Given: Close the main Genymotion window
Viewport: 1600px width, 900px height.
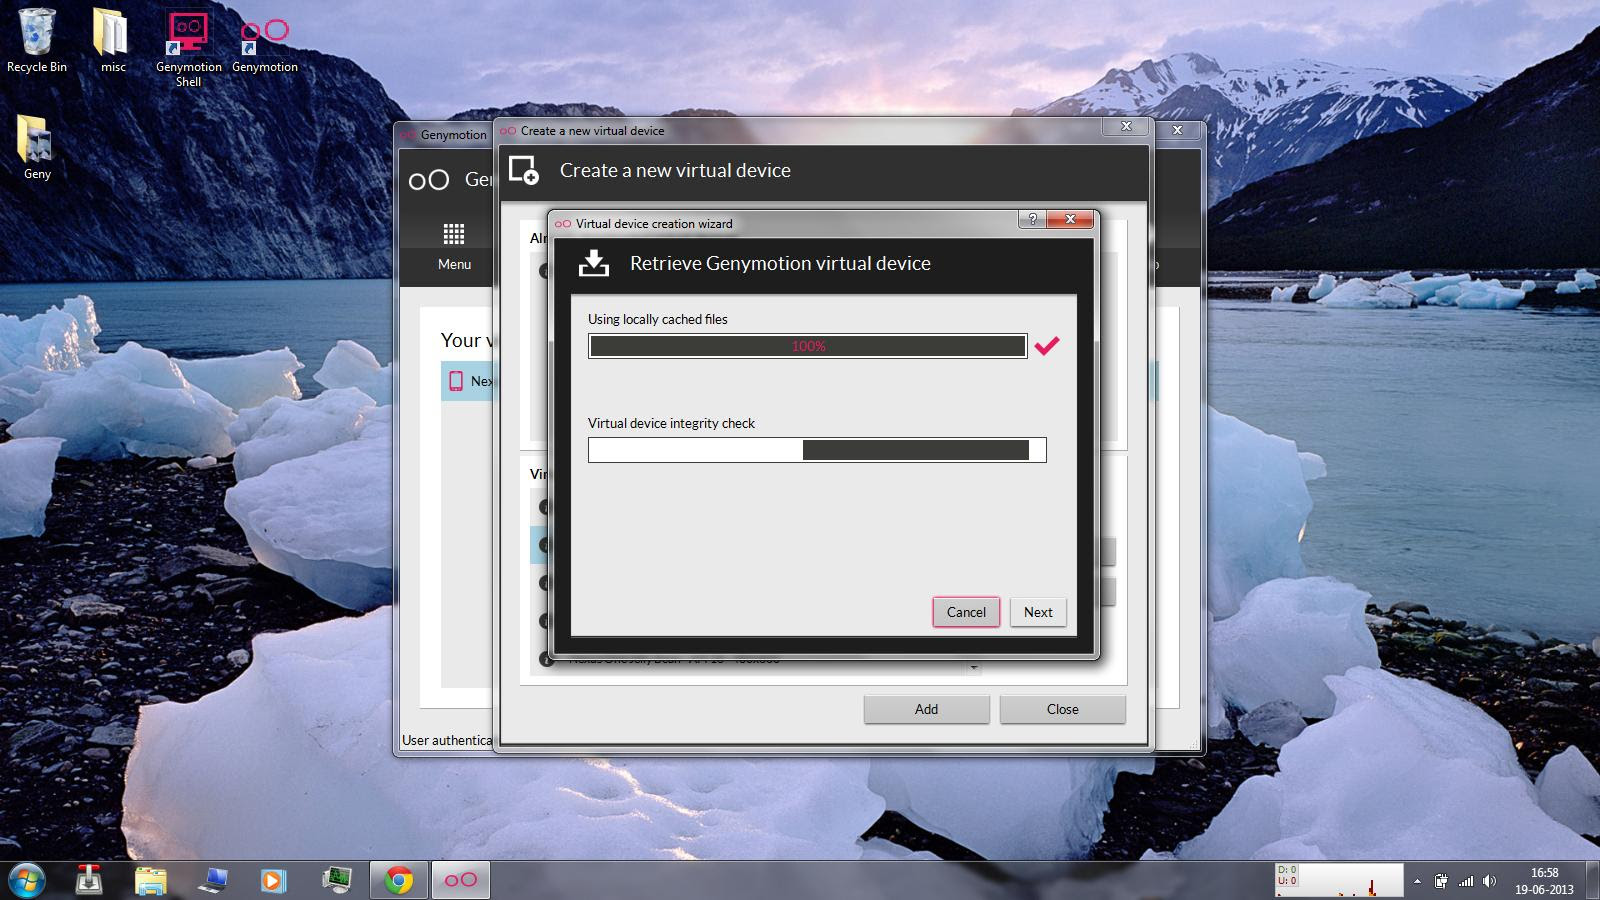Looking at the screenshot, I should point(1178,130).
